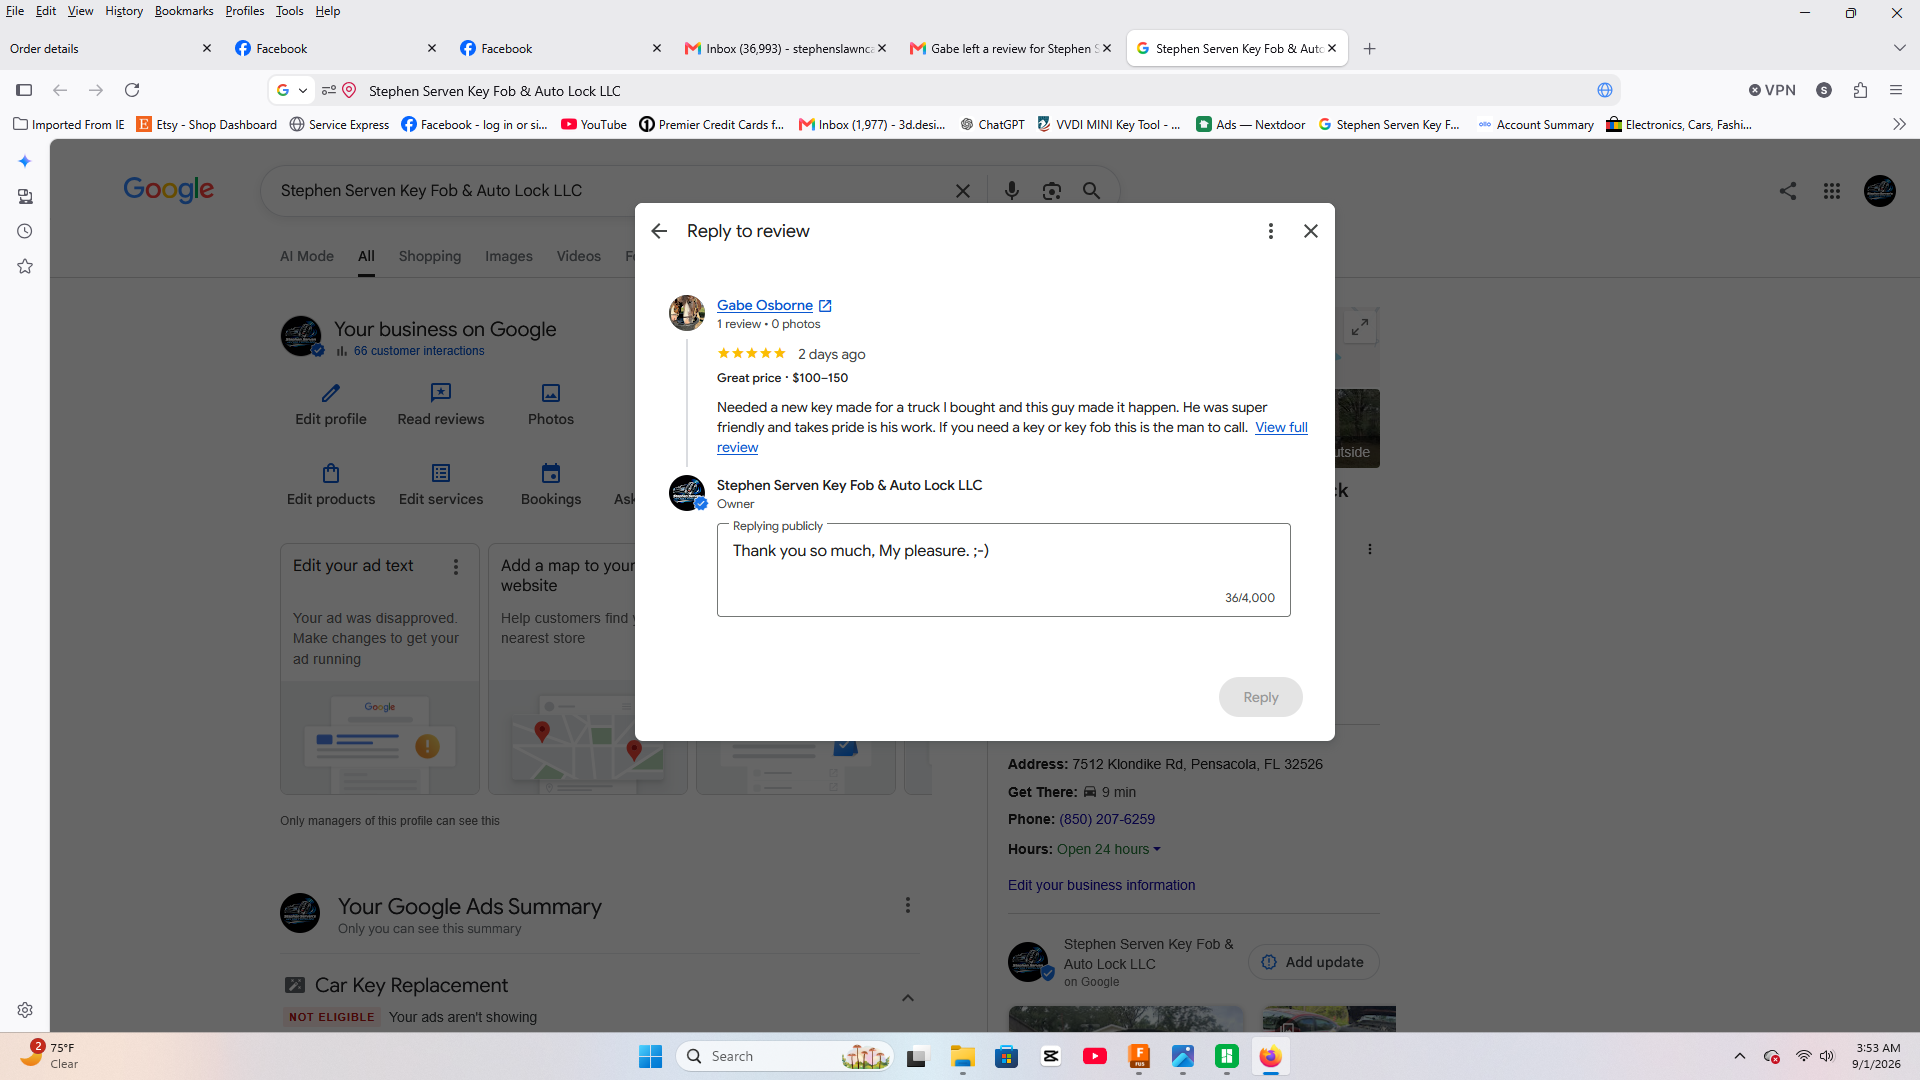Close the Reply to review dialog

[x=1311, y=231]
